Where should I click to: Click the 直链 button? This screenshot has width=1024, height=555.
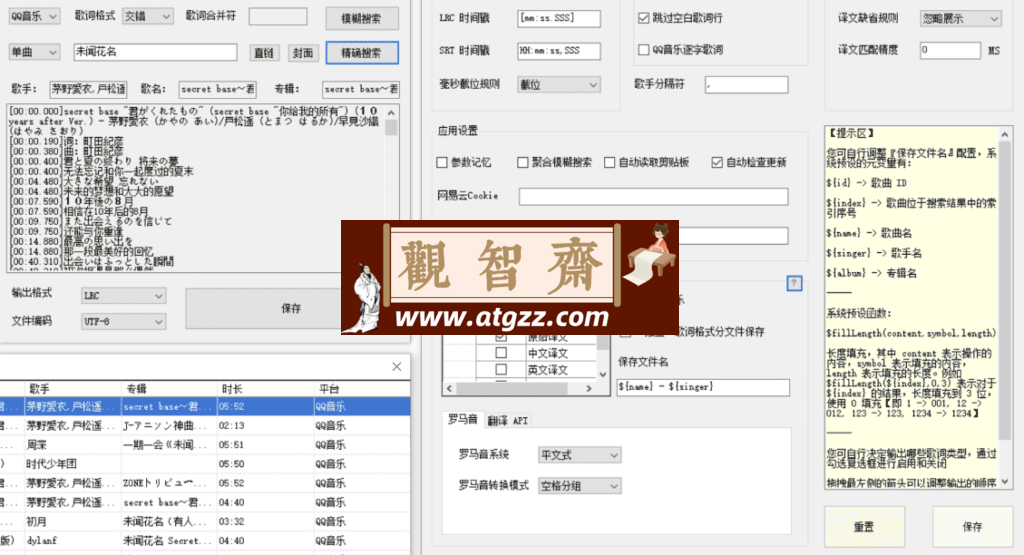point(264,53)
